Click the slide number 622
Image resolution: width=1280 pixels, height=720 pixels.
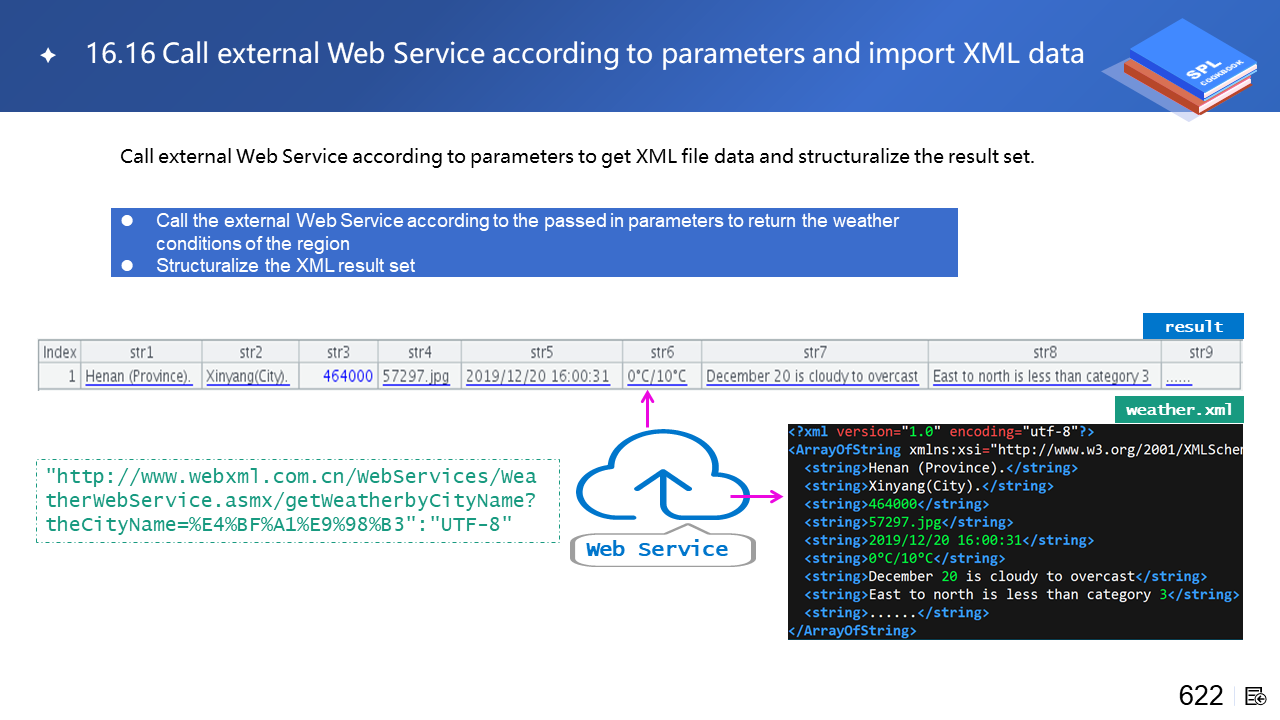pos(1201,696)
